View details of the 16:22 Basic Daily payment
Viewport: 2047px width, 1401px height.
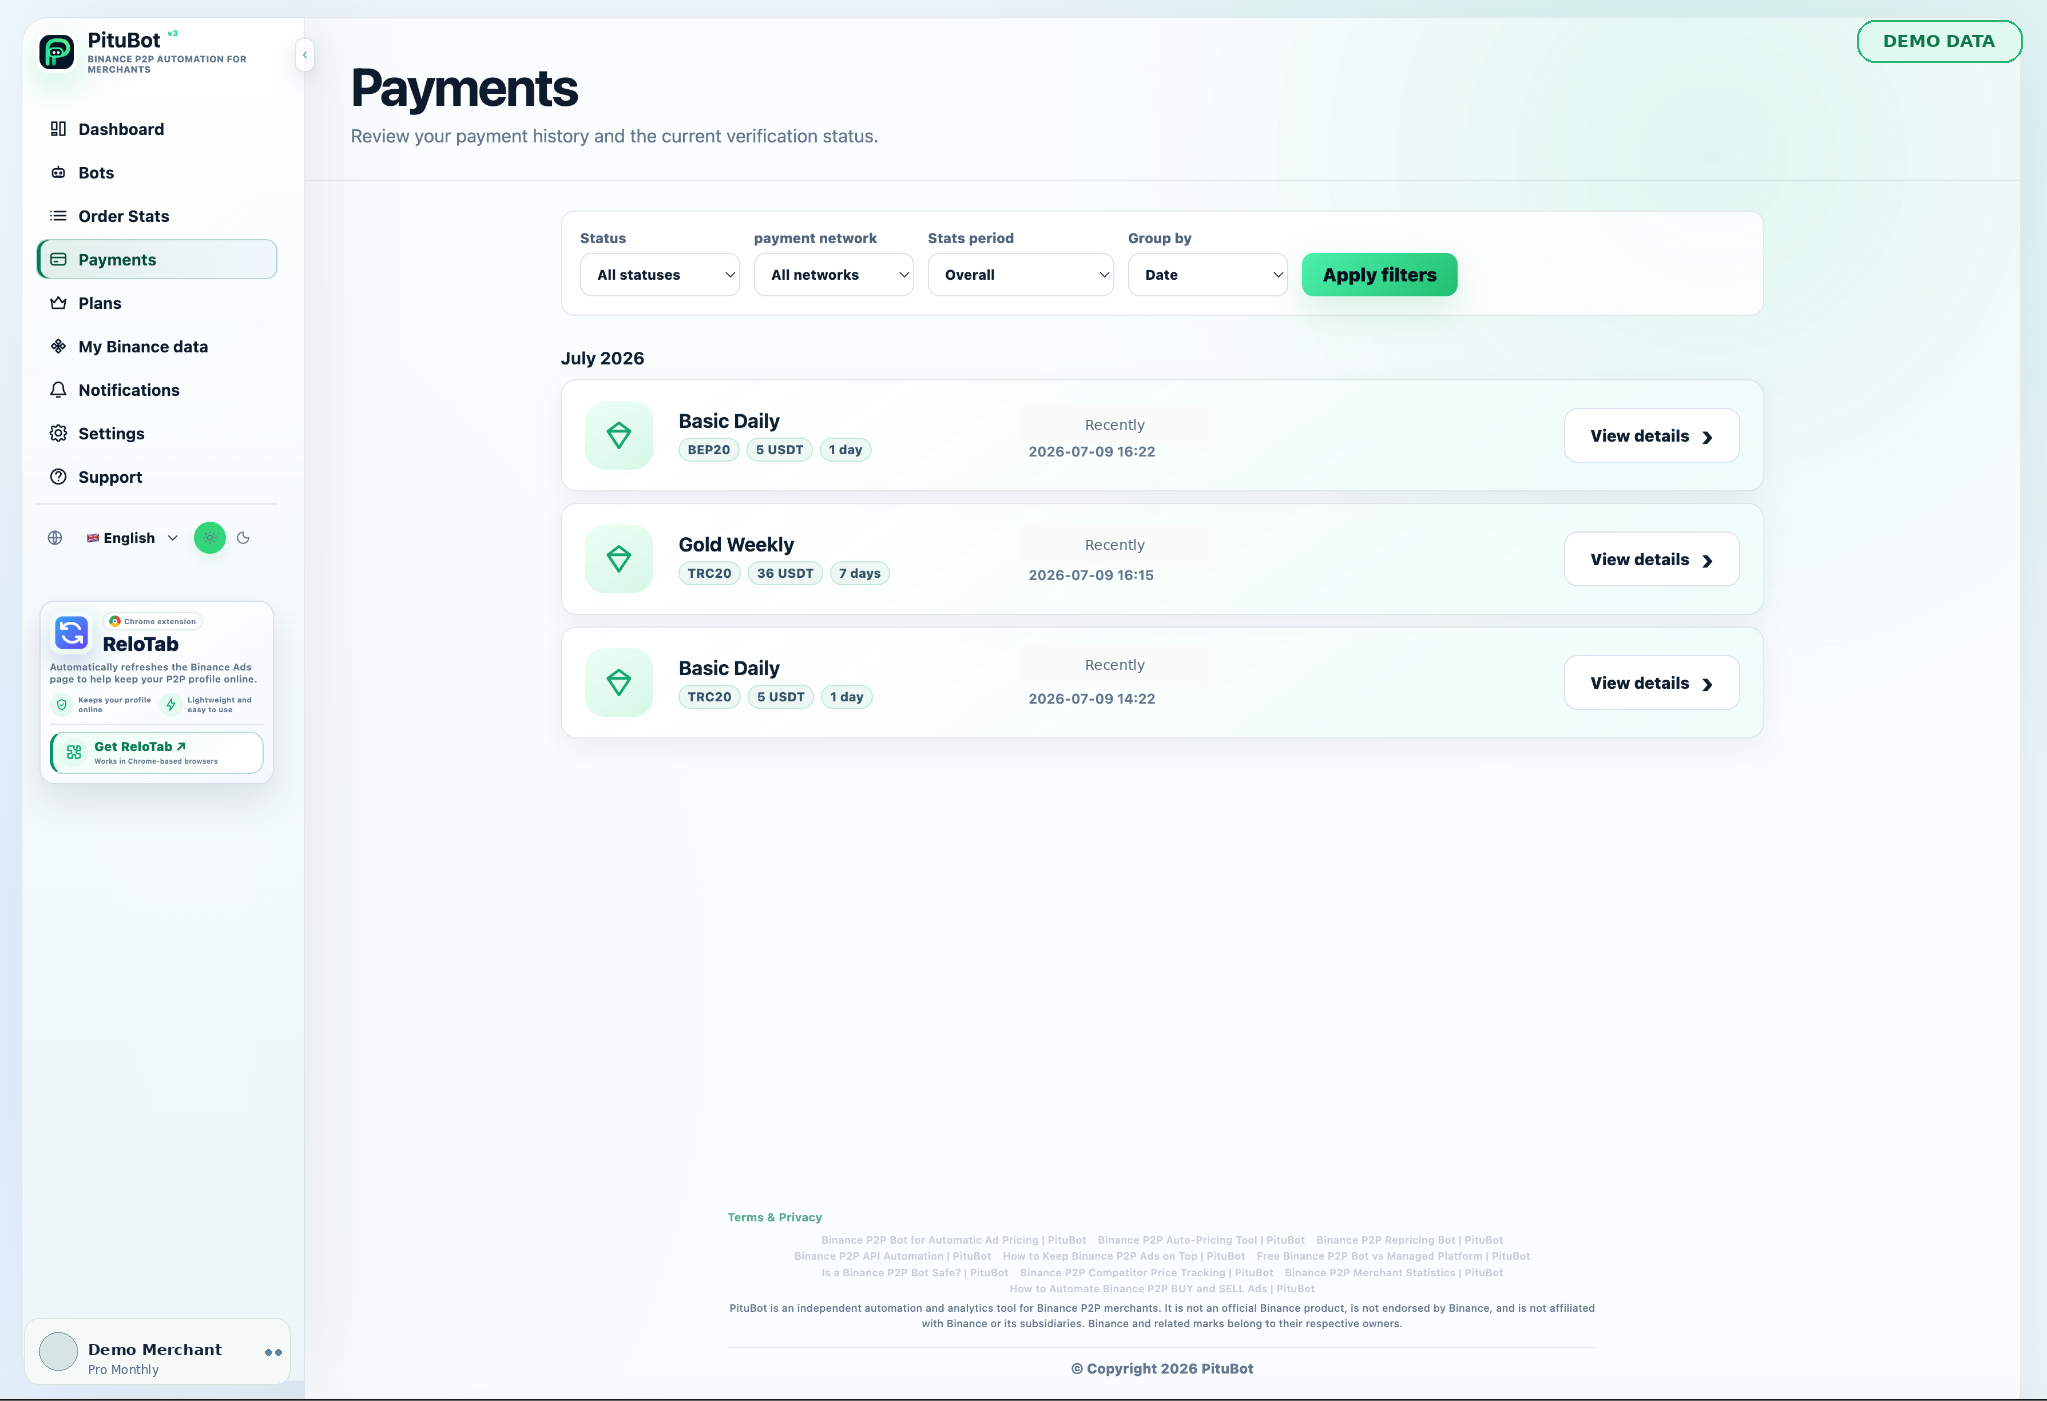coord(1652,436)
